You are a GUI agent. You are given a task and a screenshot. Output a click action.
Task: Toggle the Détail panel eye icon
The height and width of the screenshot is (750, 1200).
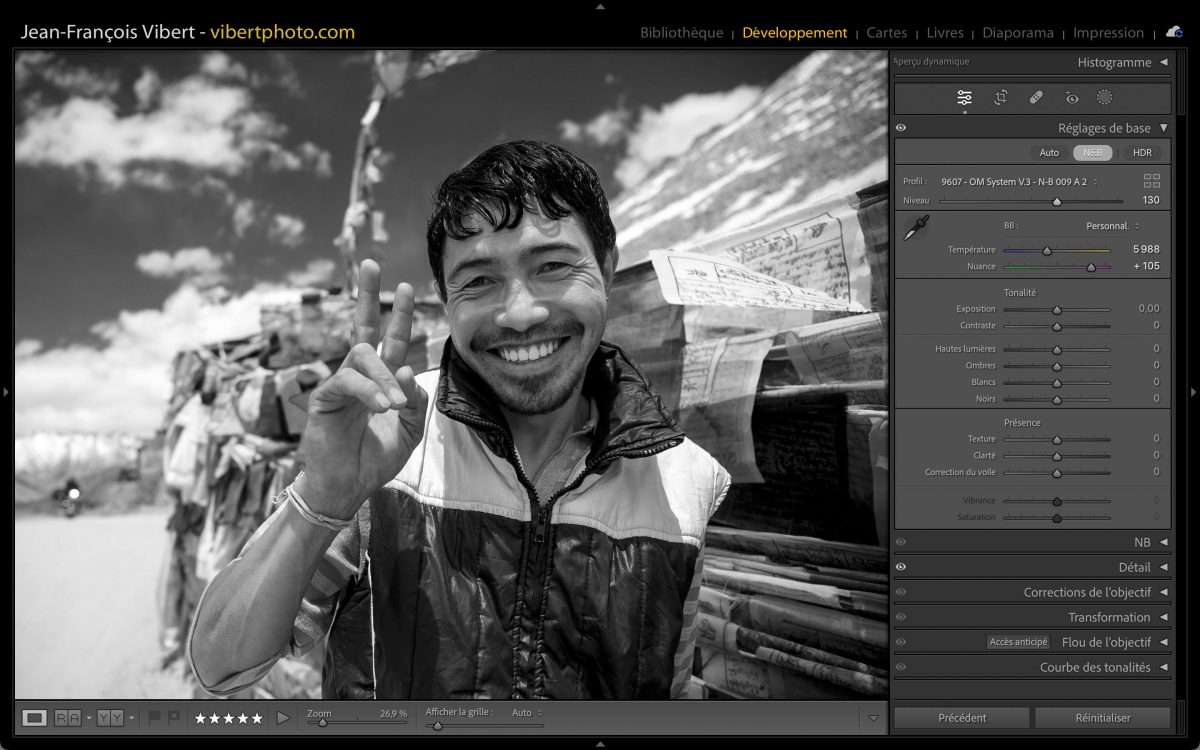click(901, 567)
